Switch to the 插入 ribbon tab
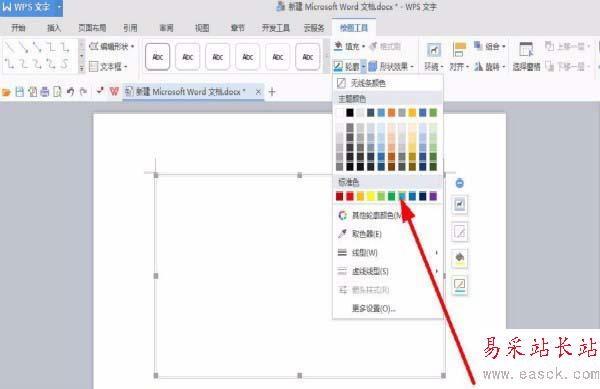Screen dimensions: 600x389 54,28
